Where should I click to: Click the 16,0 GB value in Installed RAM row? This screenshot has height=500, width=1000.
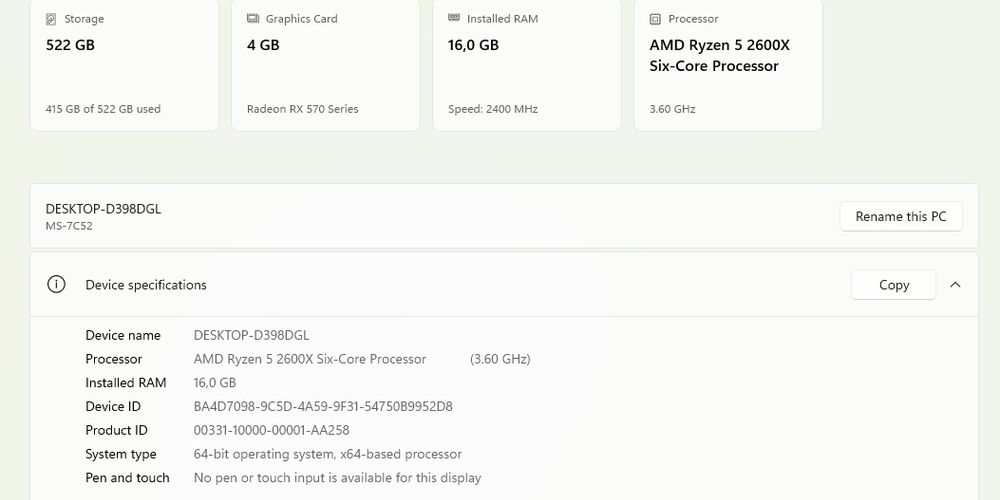coord(214,383)
